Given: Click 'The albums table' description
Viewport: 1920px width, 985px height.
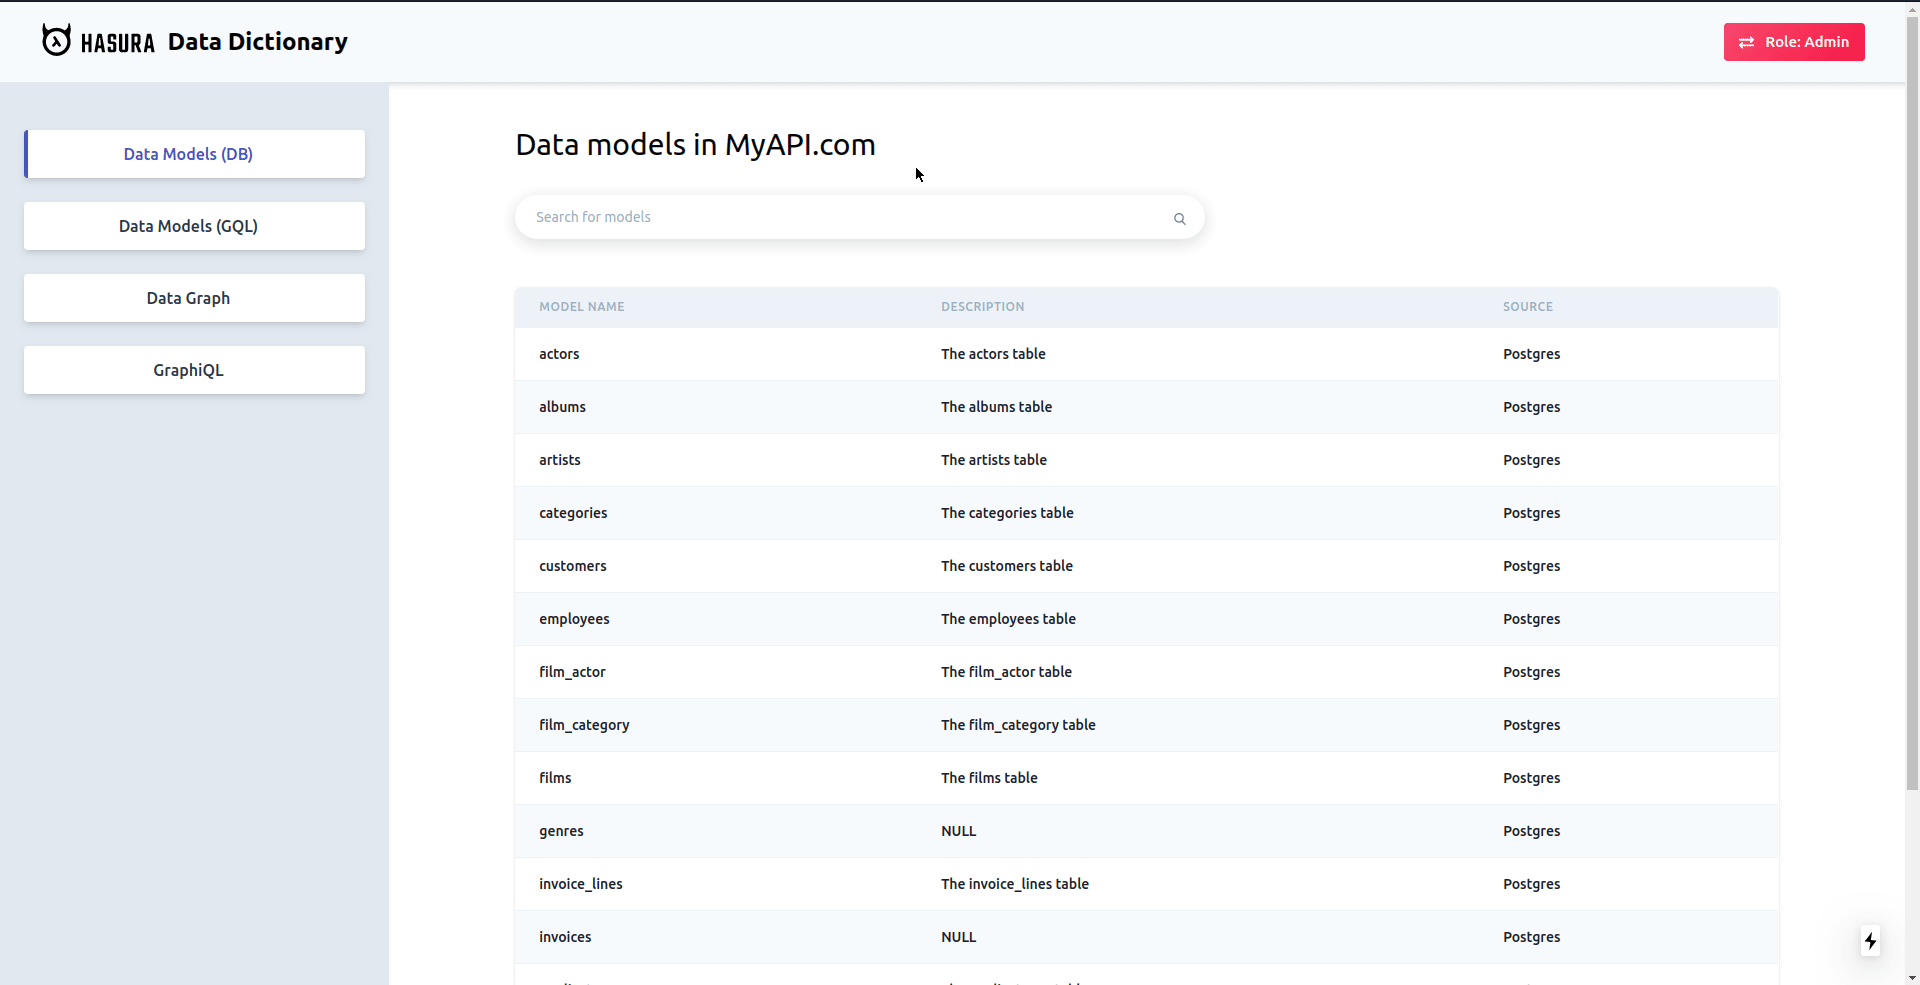Looking at the screenshot, I should (996, 407).
